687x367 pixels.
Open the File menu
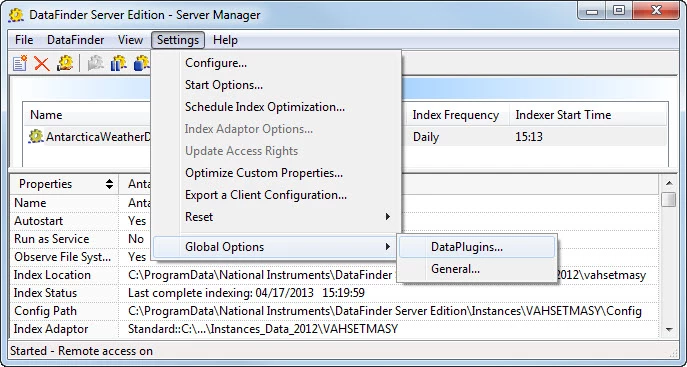[24, 40]
